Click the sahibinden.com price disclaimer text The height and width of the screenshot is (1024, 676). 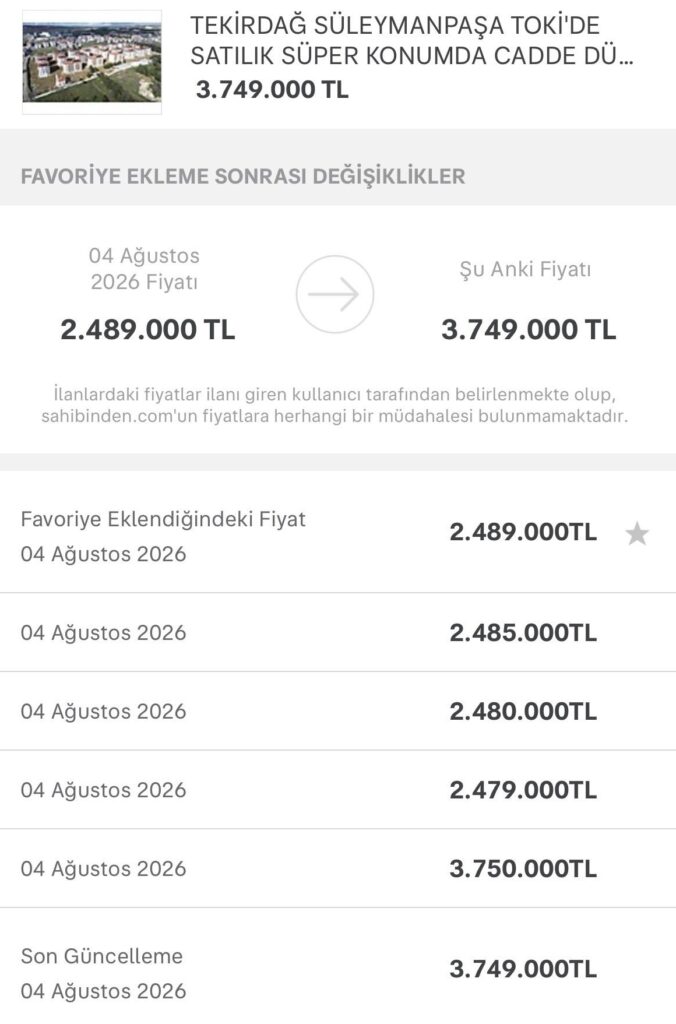[334, 405]
